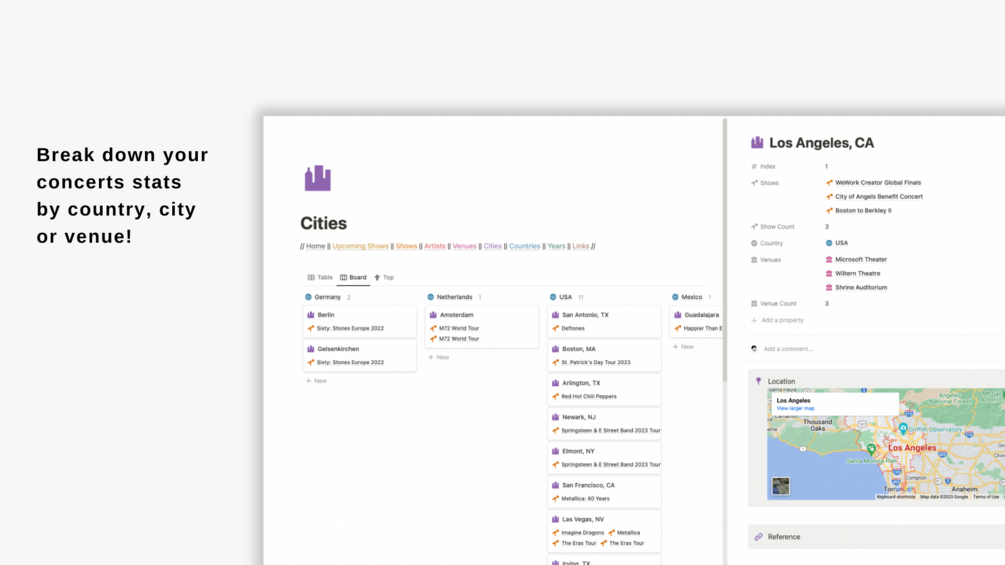Switch to the Board view tab
This screenshot has height=565, width=1005.
tap(353, 277)
